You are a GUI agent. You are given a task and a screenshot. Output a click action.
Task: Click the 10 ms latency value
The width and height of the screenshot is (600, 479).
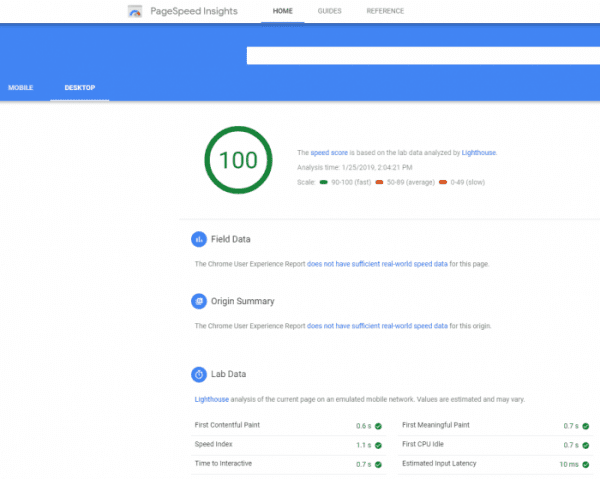pos(569,464)
